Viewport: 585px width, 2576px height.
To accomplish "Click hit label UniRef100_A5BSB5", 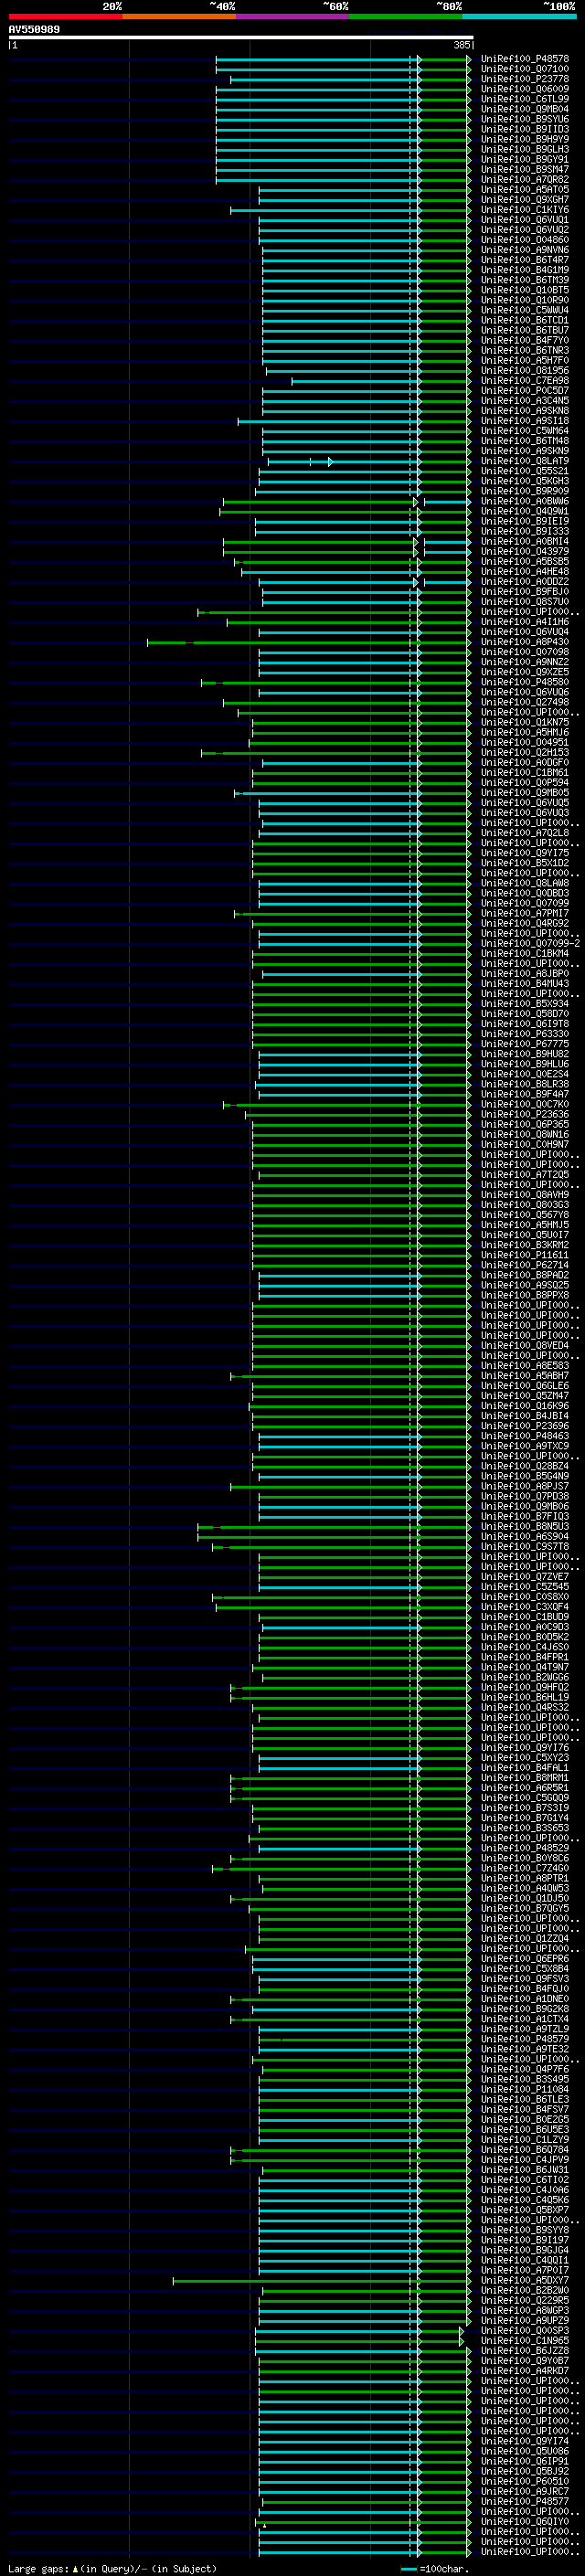I will [525, 562].
